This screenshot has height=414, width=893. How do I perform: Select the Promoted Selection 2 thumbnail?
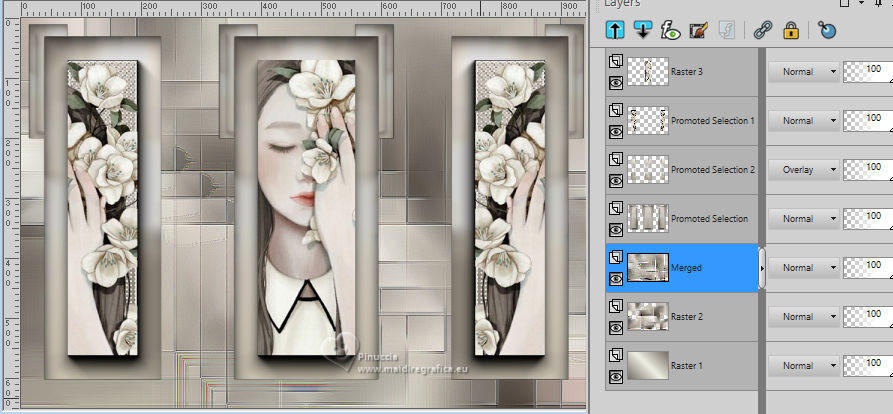(648, 170)
